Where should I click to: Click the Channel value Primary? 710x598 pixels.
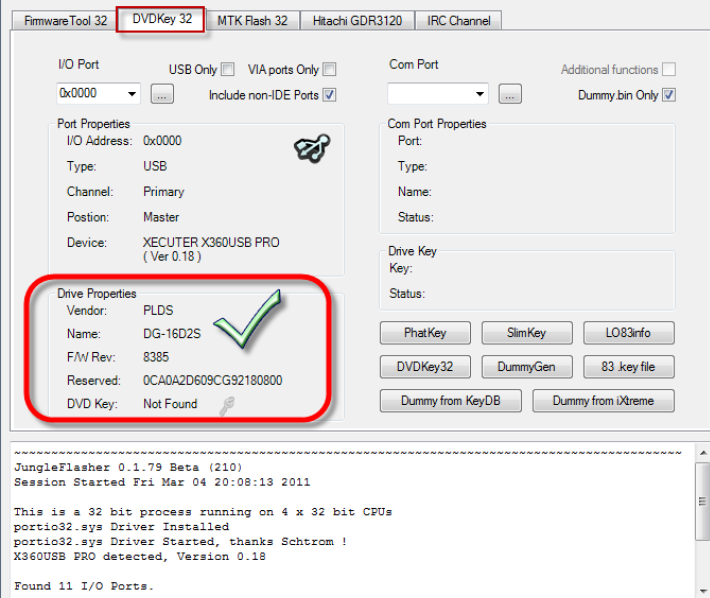click(x=163, y=192)
